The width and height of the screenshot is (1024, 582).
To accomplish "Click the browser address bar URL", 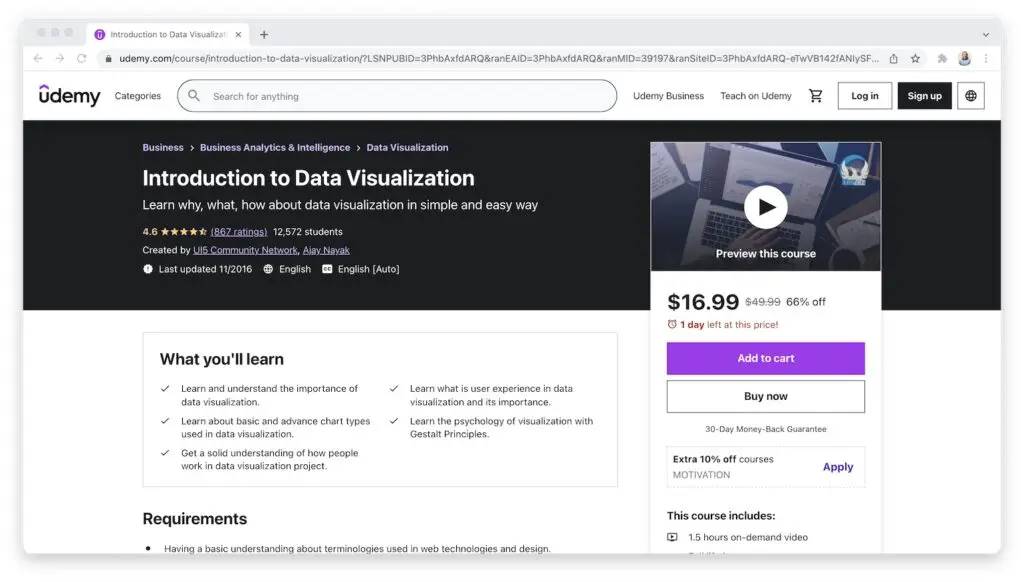I will (498, 58).
